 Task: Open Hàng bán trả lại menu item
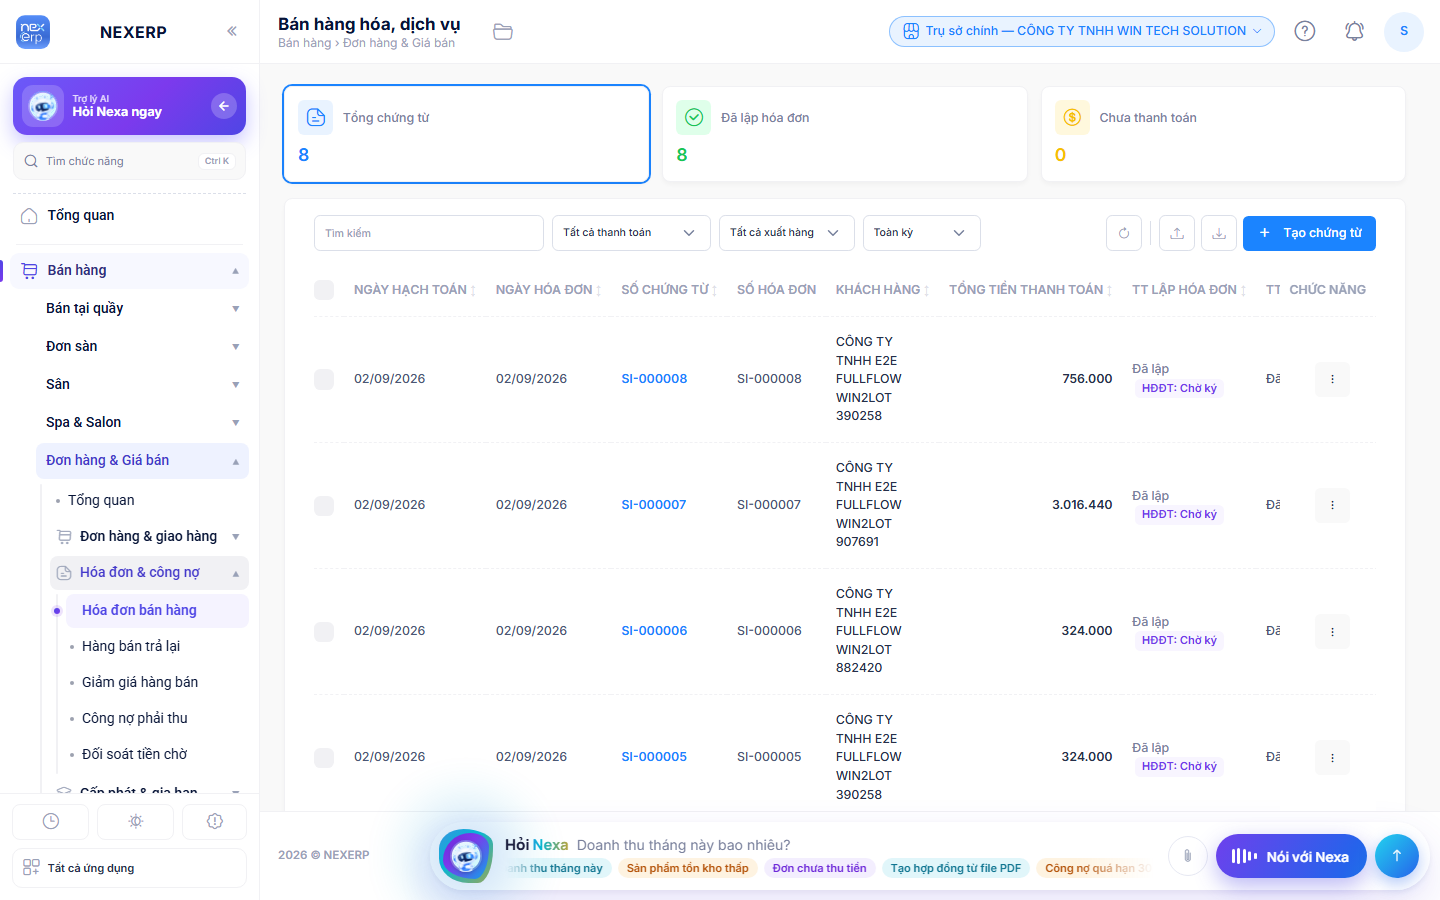click(157, 646)
